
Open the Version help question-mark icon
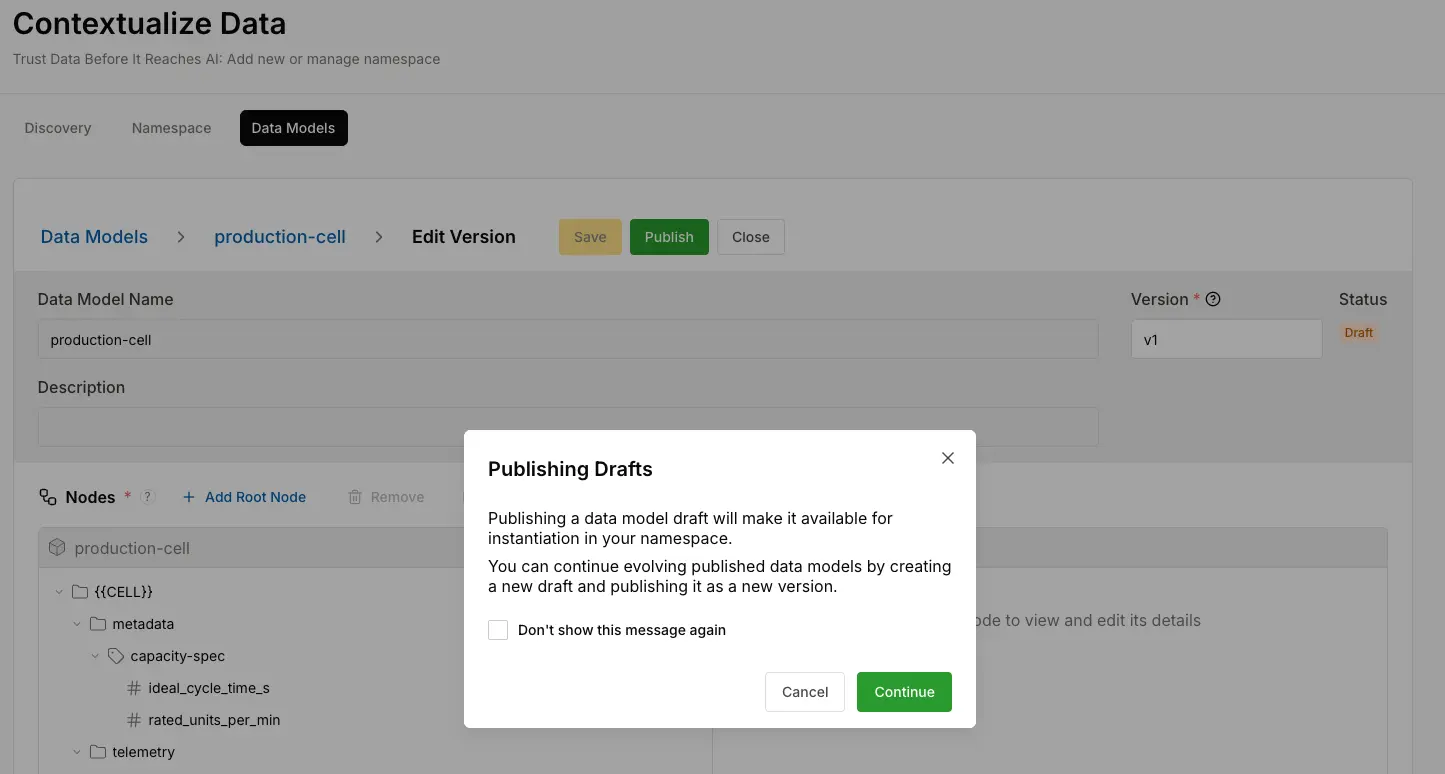(1214, 299)
